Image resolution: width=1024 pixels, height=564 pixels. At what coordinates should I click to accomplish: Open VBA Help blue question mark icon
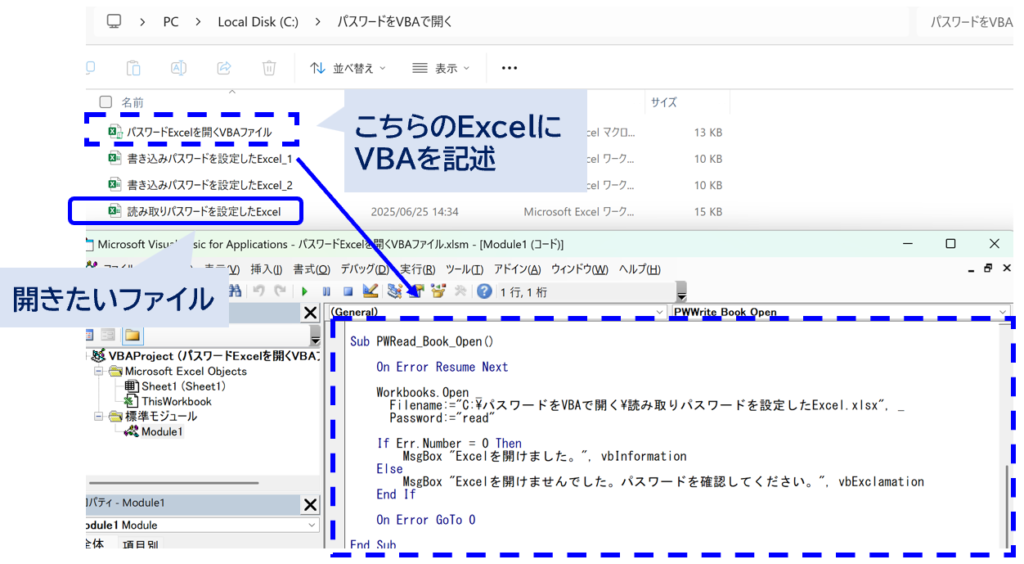click(484, 291)
